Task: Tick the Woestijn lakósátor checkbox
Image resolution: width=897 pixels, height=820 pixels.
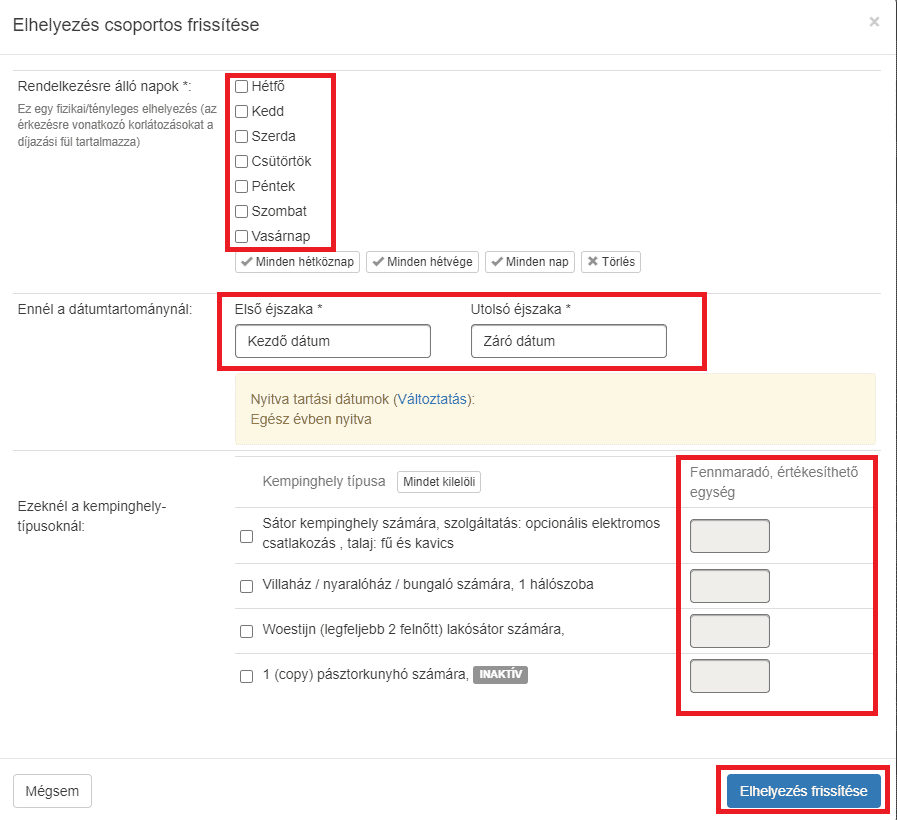Action: pos(247,631)
